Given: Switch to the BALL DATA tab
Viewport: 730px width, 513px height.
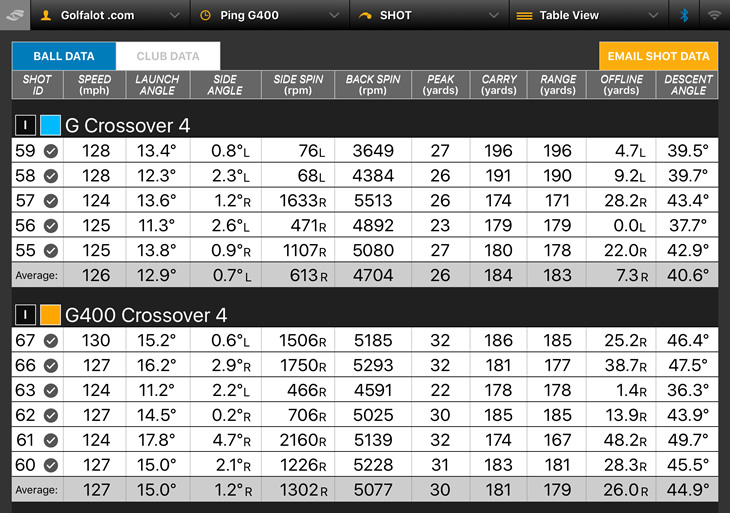Looking at the screenshot, I should [64, 56].
